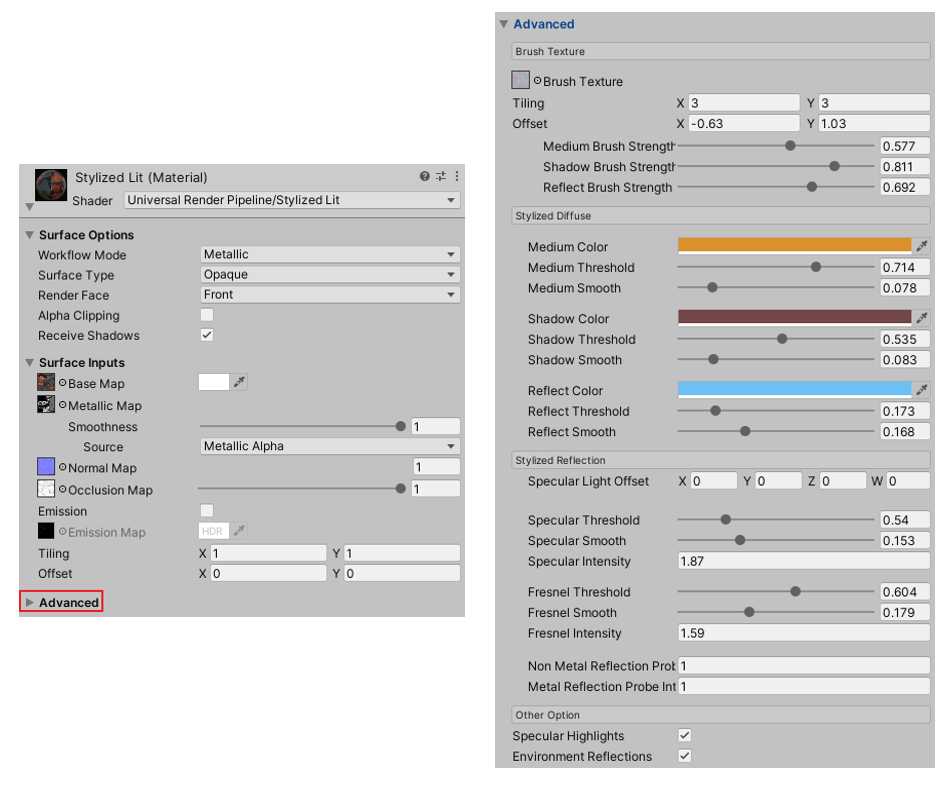Click the Metallic Map texture thumbnail

tap(46, 404)
